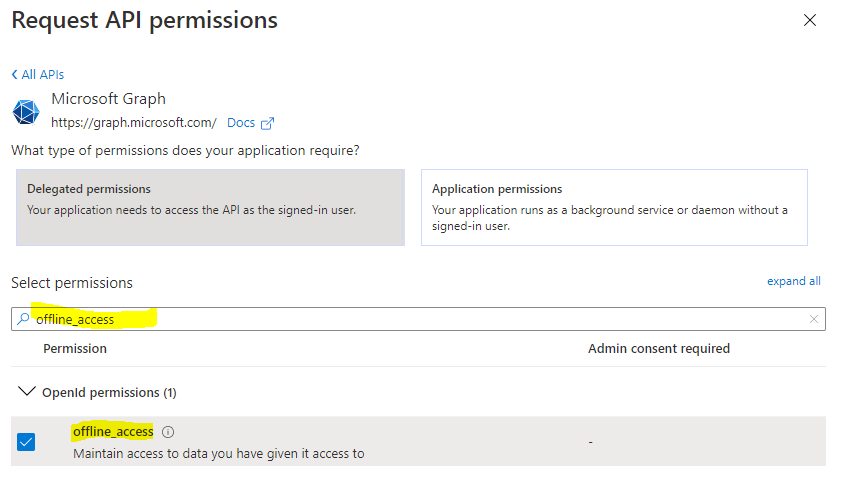Click the OpenId permissions (1) label
Screen dimensions: 846x488
109,392
